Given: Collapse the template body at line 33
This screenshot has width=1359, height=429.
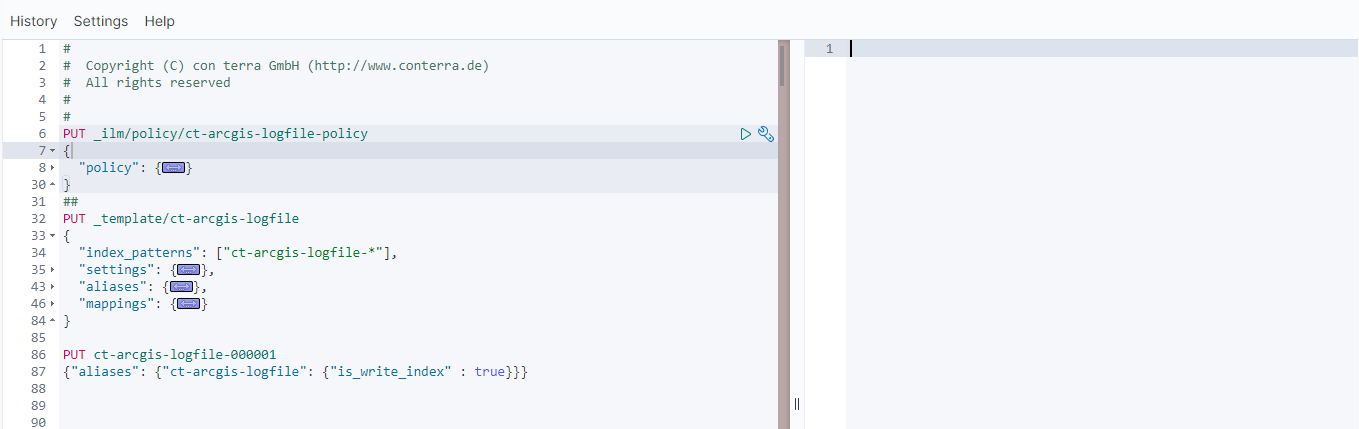Looking at the screenshot, I should pos(52,236).
